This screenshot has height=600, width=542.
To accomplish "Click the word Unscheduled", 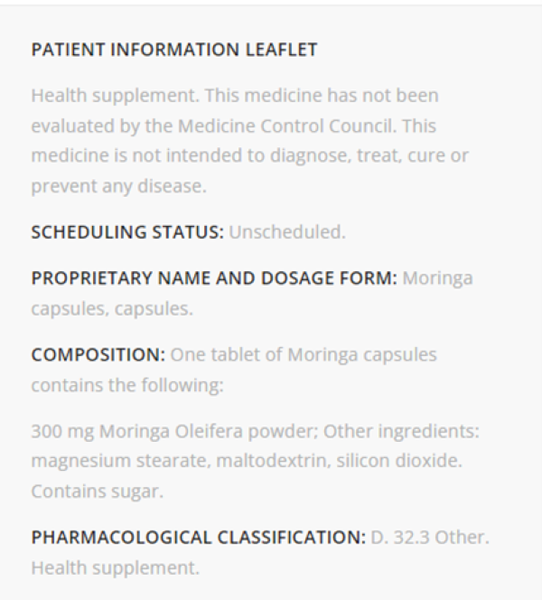I will (287, 232).
